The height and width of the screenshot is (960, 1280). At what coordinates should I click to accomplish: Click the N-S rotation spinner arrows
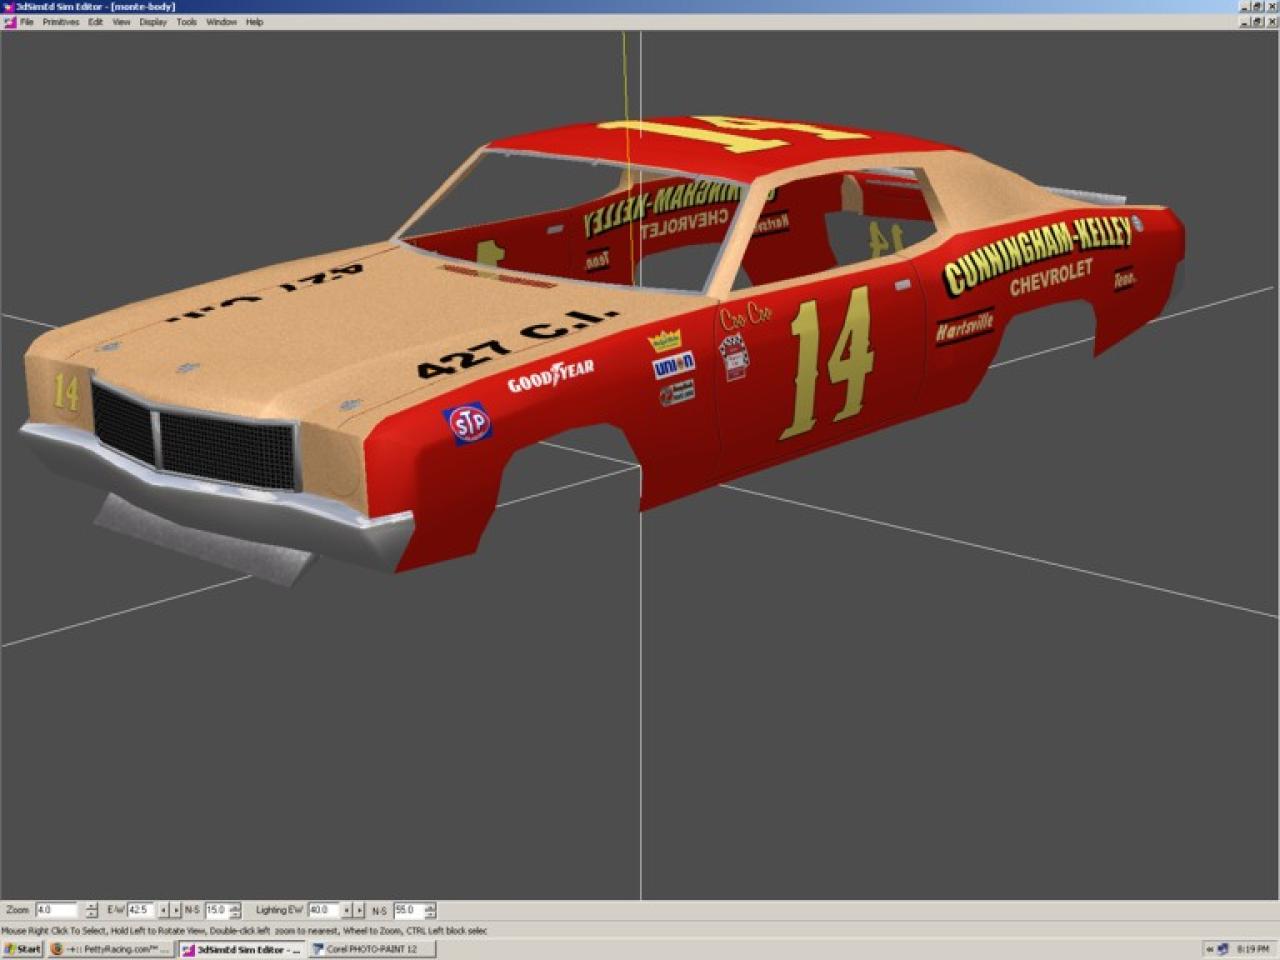coord(235,910)
